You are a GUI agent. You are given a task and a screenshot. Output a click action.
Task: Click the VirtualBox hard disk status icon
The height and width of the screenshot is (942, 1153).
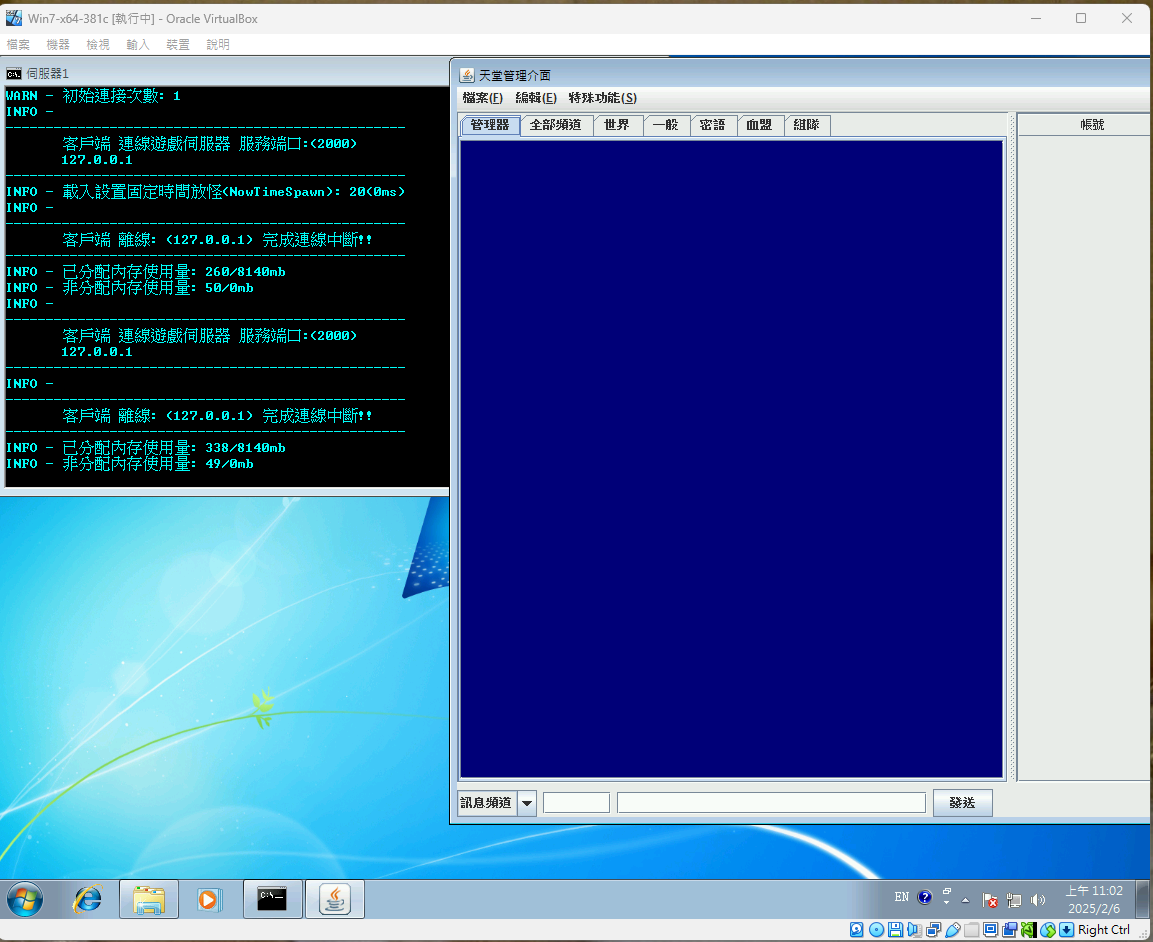pos(857,929)
